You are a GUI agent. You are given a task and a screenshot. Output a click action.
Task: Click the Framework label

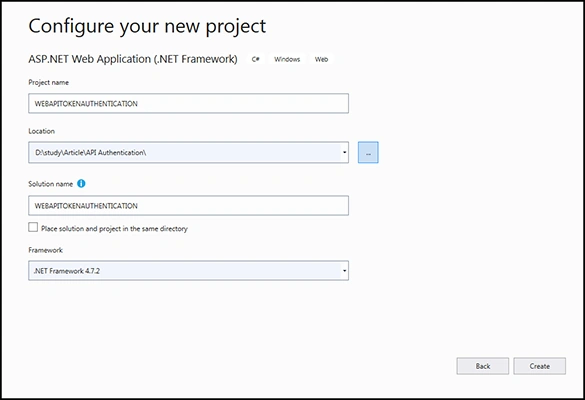(x=46, y=250)
